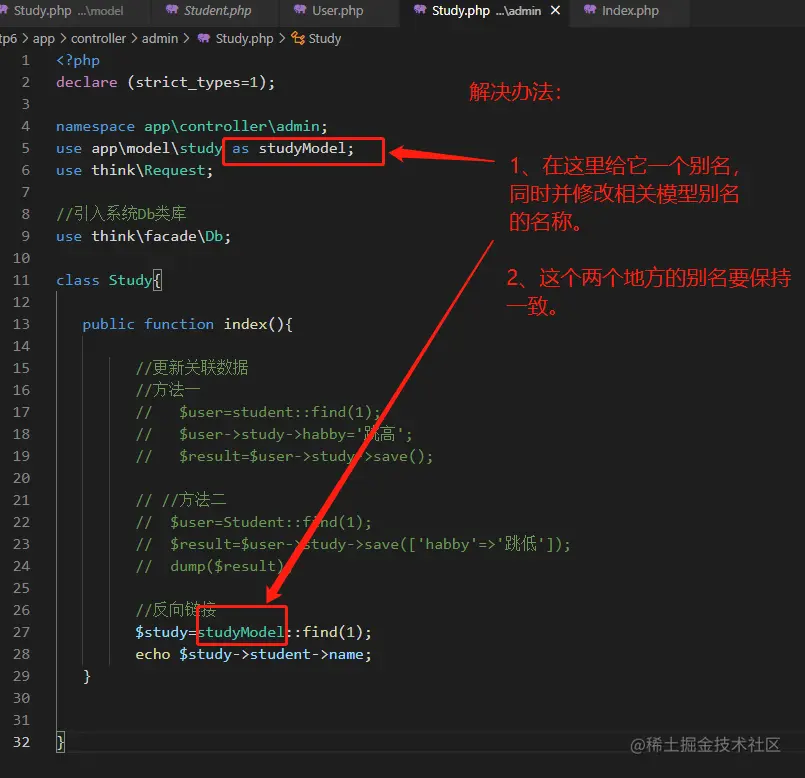The width and height of the screenshot is (805, 778).
Task: Click the 'Study' class name on line 11
Action: pos(130,281)
